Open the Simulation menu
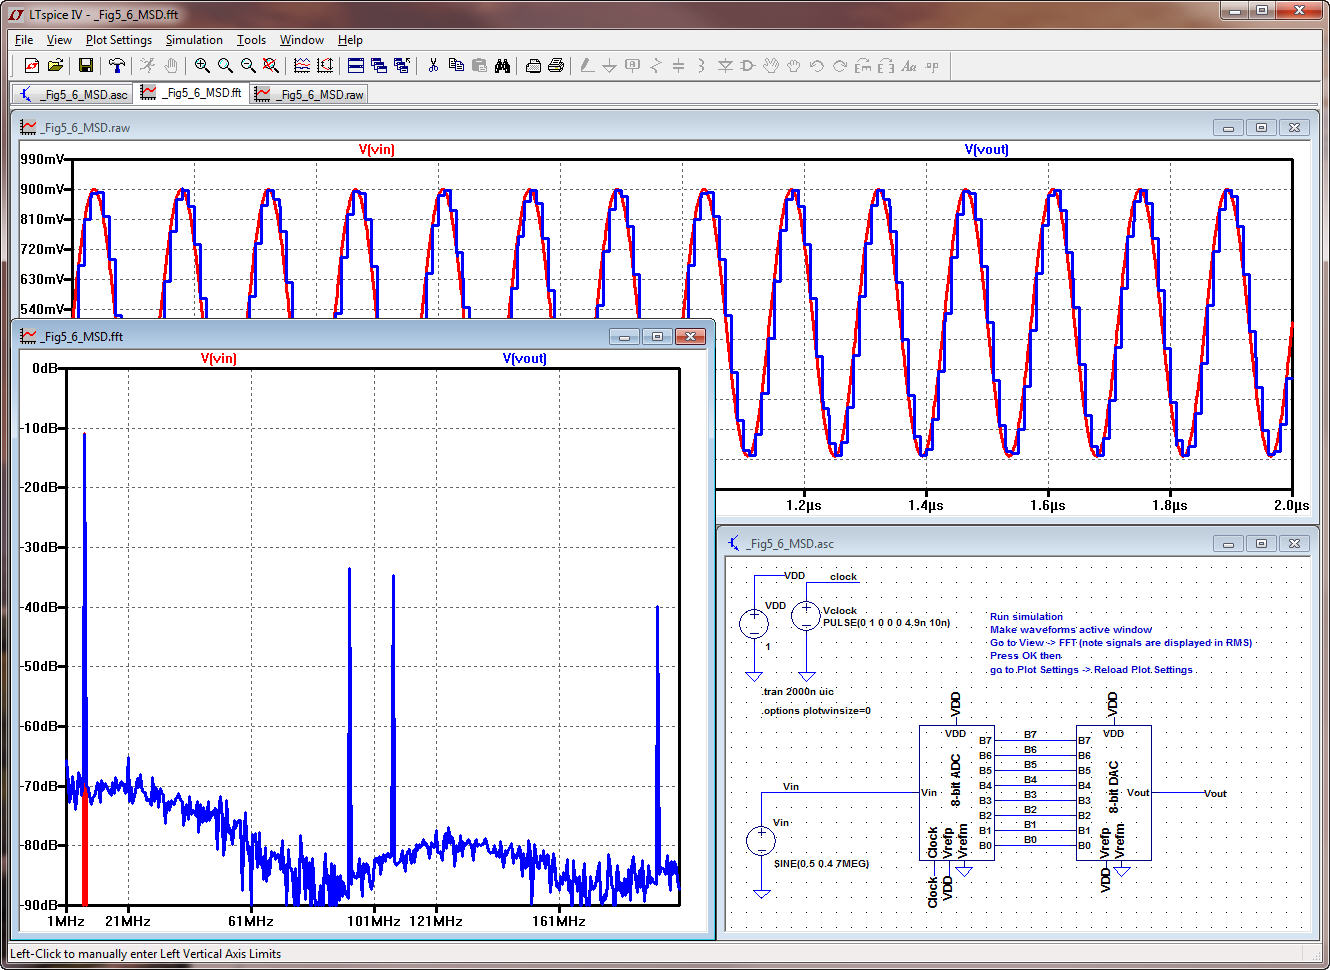 pyautogui.click(x=194, y=40)
